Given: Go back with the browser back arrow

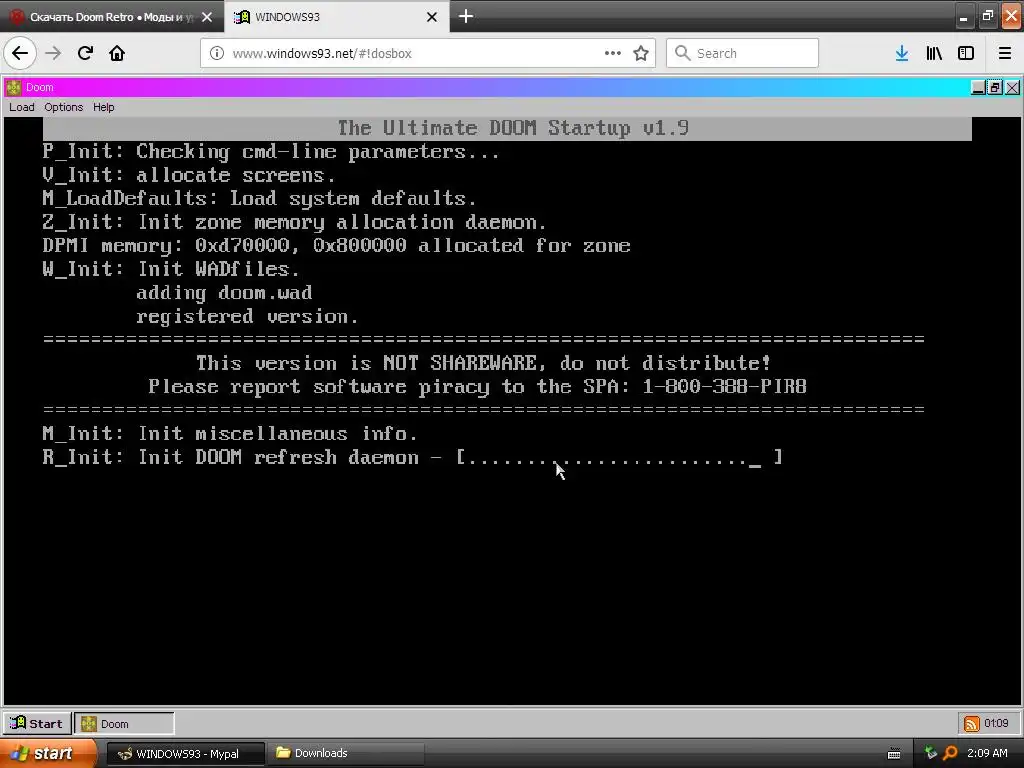Looking at the screenshot, I should 20,53.
